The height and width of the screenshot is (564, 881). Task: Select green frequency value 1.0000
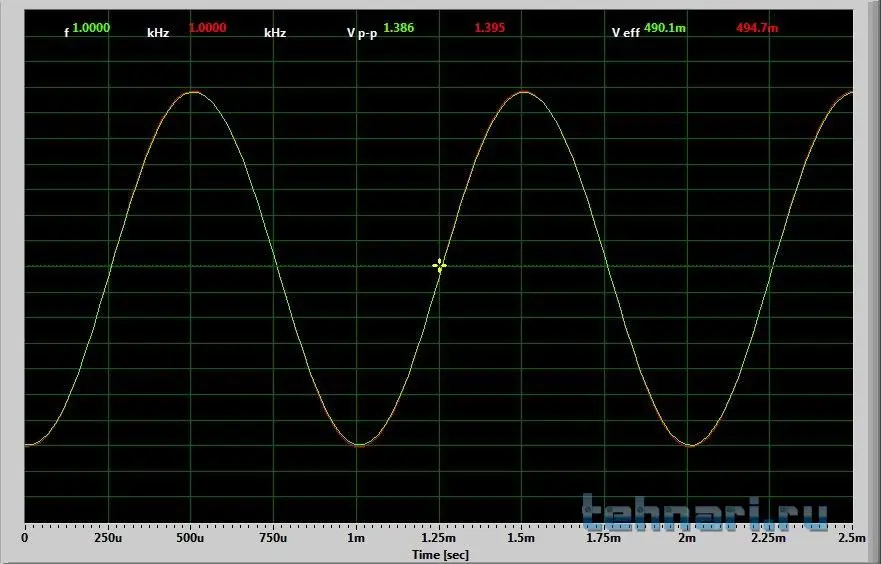click(92, 28)
